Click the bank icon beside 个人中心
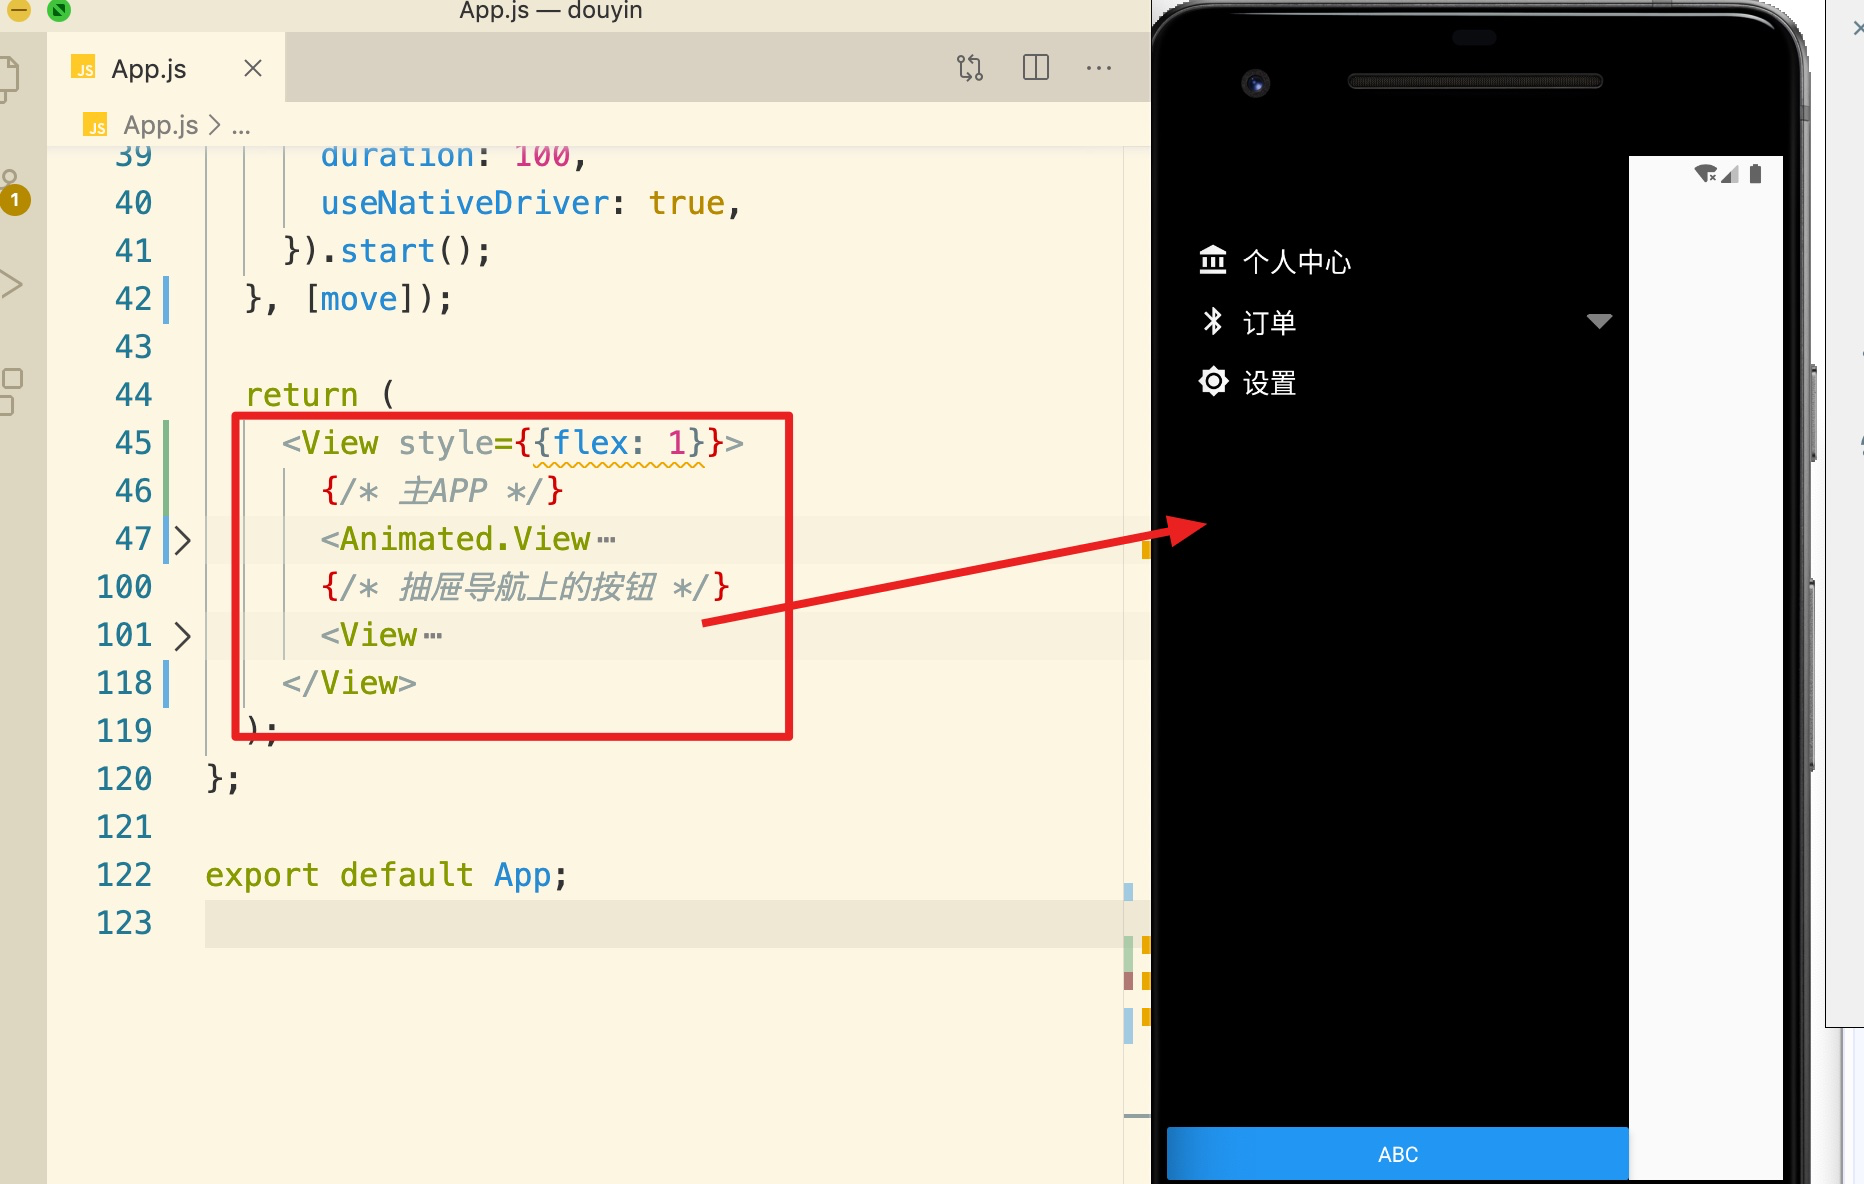This screenshot has width=1864, height=1184. (x=1213, y=260)
